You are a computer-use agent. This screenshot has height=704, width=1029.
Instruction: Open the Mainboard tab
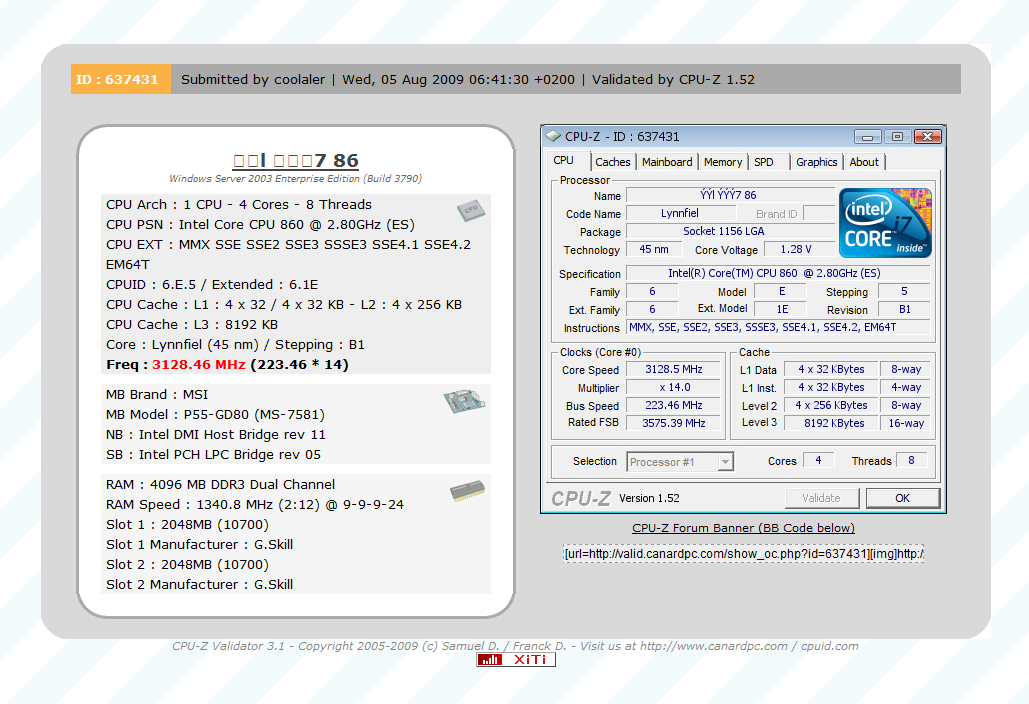pyautogui.click(x=667, y=162)
